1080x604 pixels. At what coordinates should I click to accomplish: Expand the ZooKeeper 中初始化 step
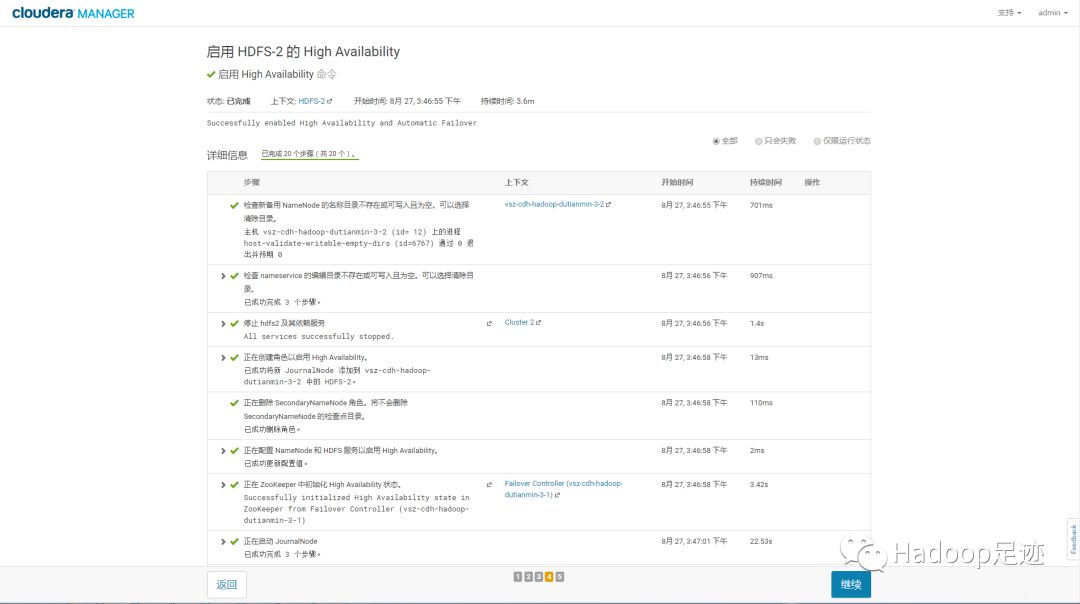click(x=223, y=486)
